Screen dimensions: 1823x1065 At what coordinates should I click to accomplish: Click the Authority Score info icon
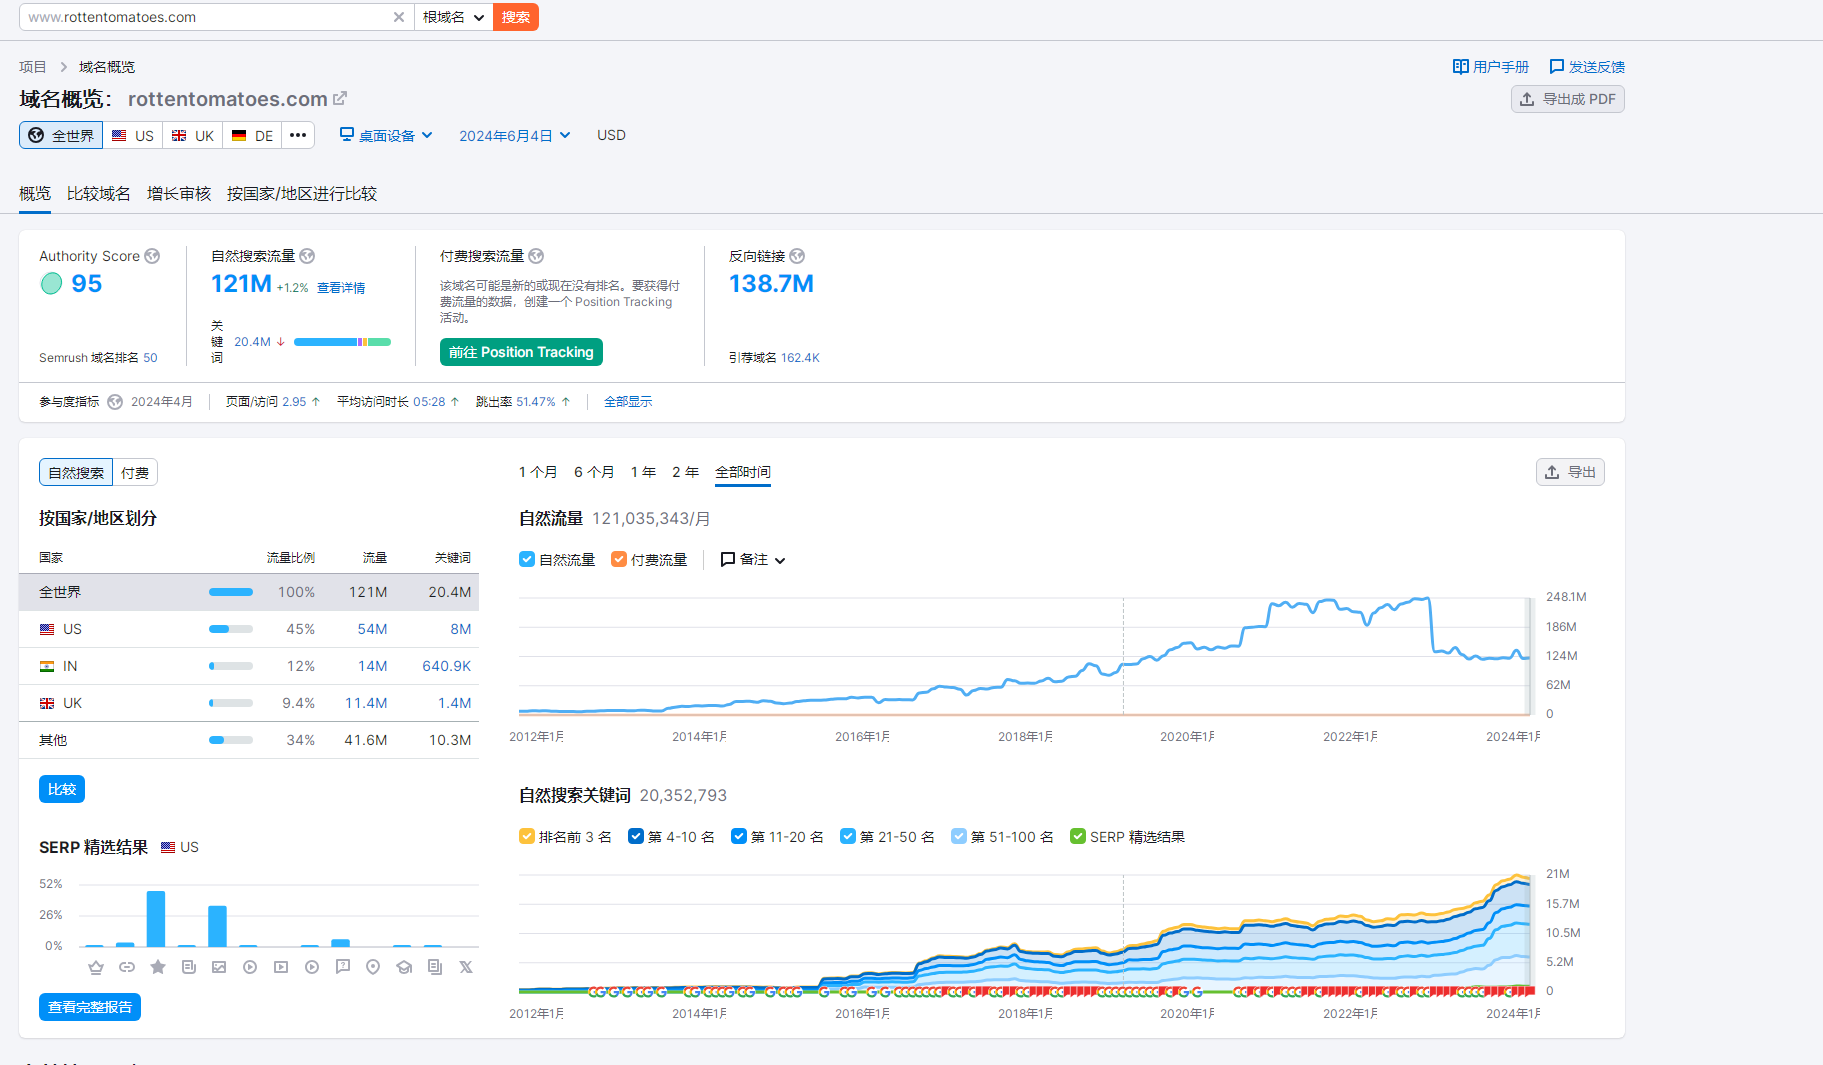(x=152, y=256)
